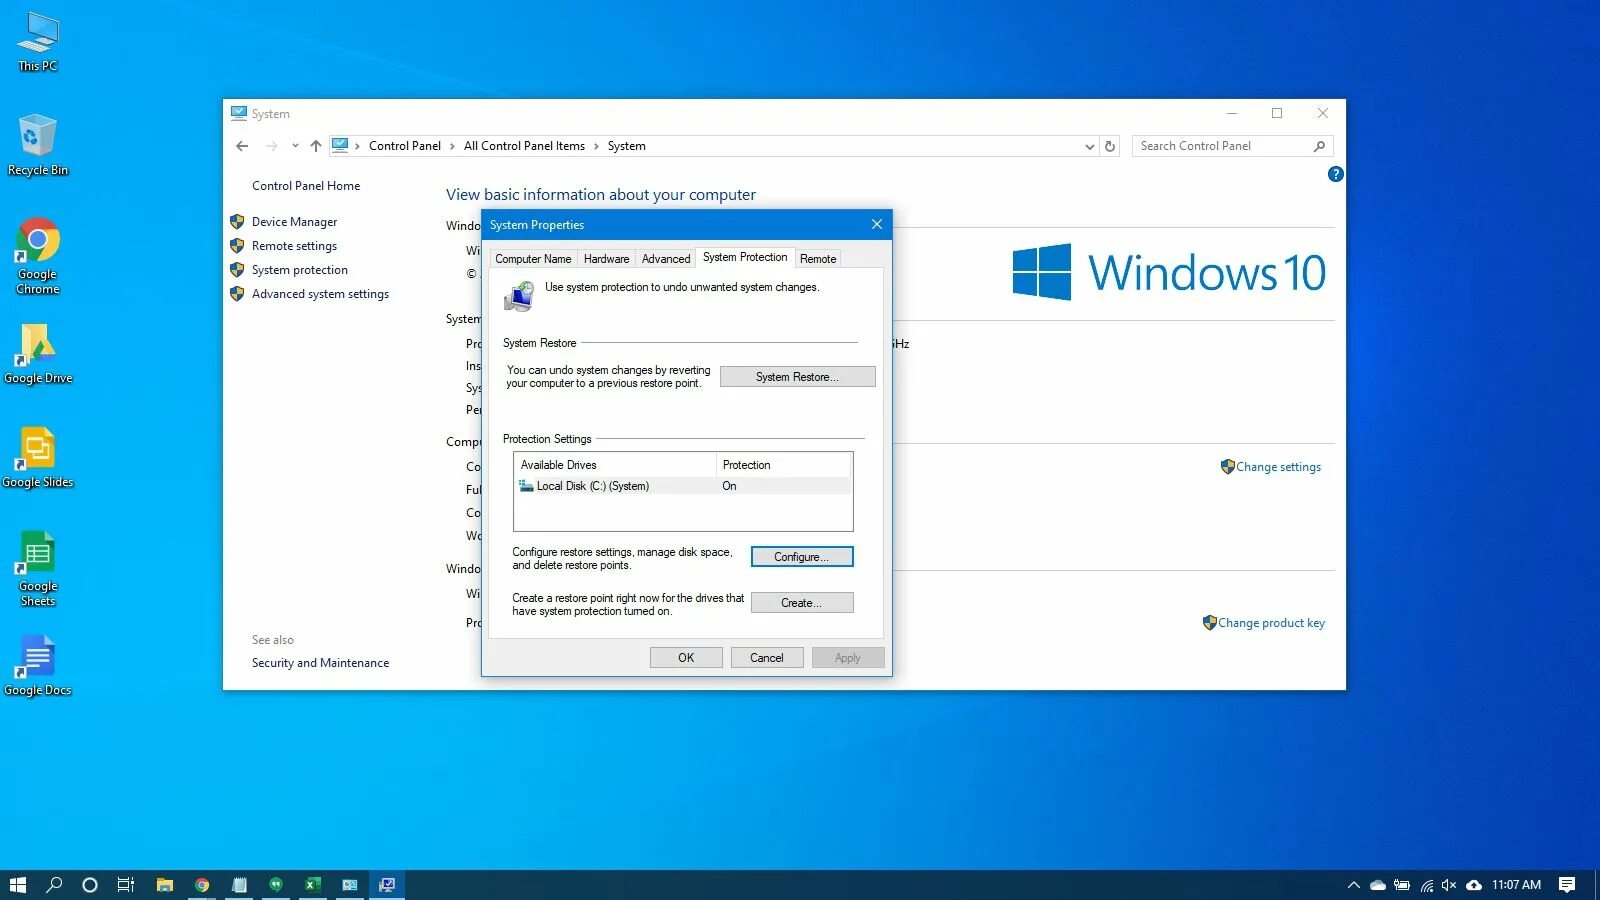The image size is (1600, 900).
Task: Click the search magnifier in Search Control Panel
Action: coord(1319,146)
